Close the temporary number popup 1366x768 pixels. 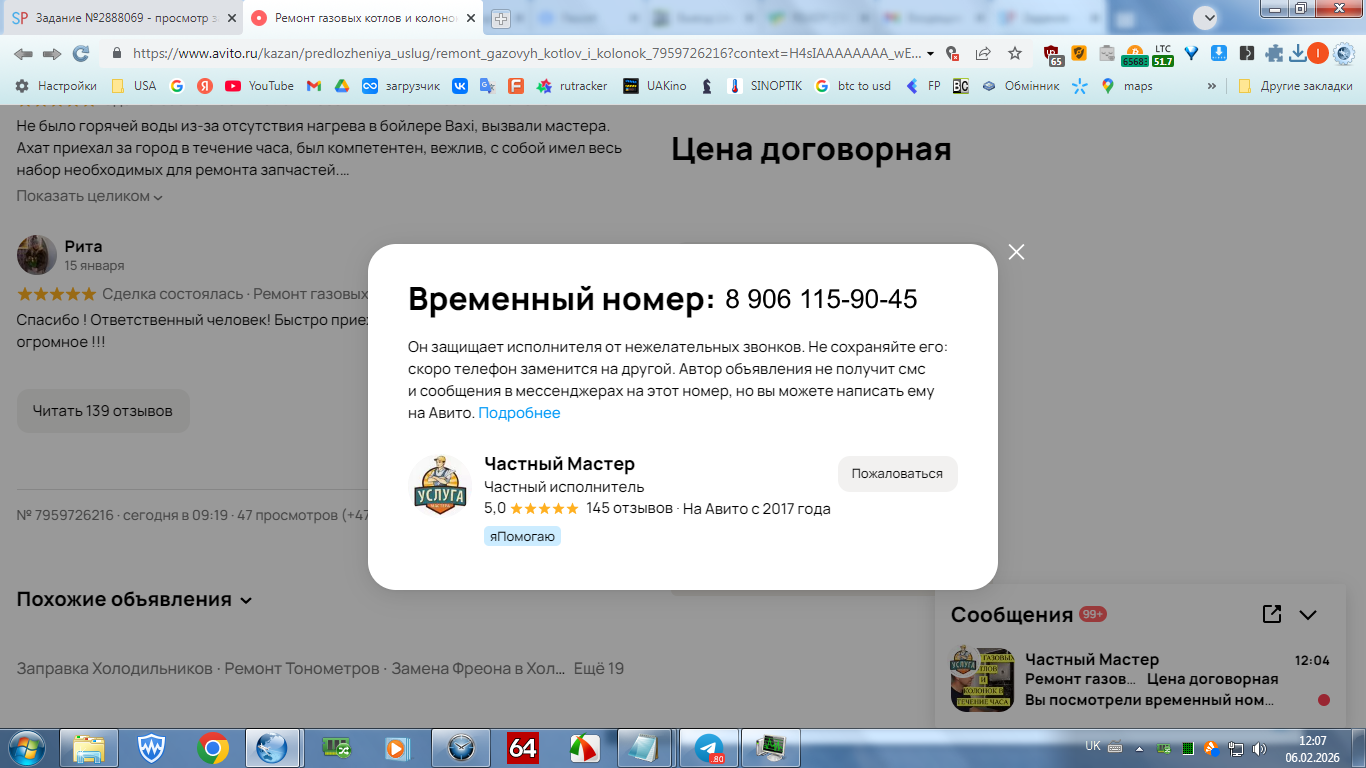pos(1016,252)
